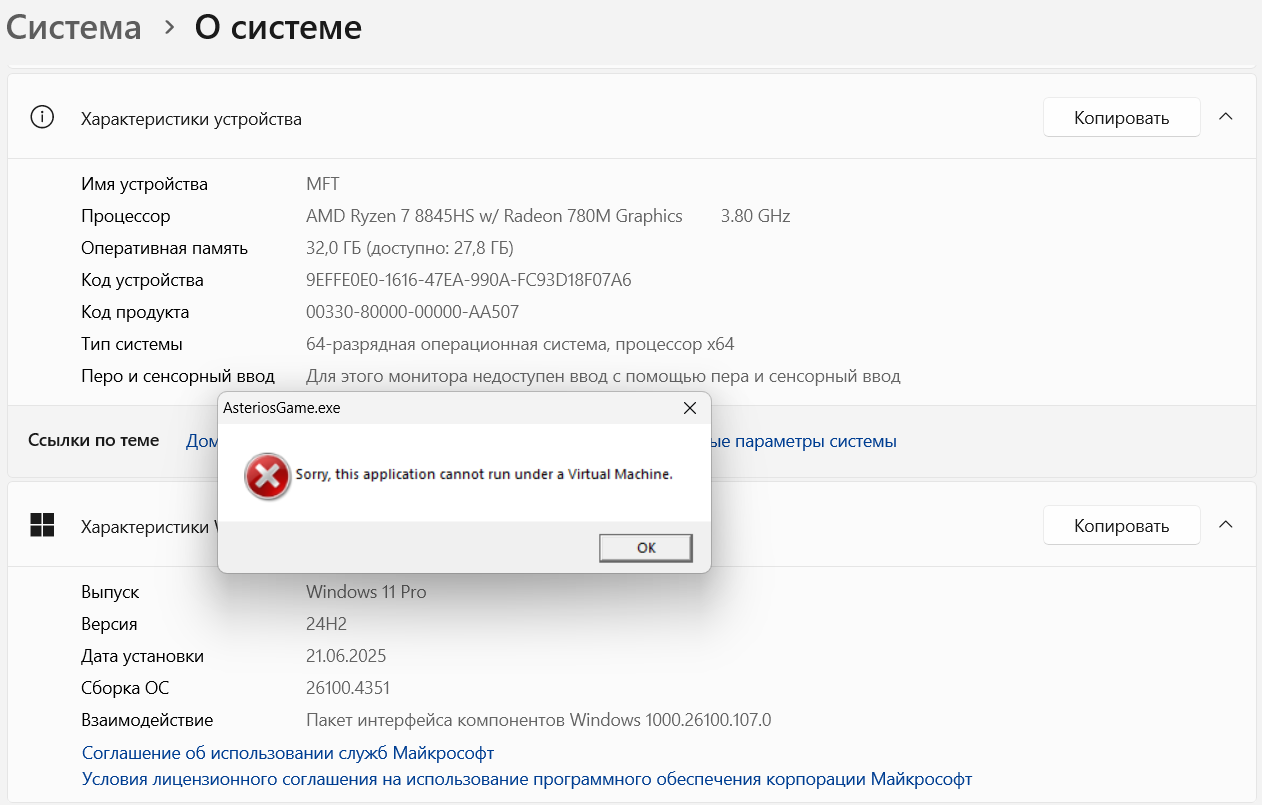Click the Код устройства GUID value
Image resolution: width=1262 pixels, height=805 pixels.
tap(468, 280)
